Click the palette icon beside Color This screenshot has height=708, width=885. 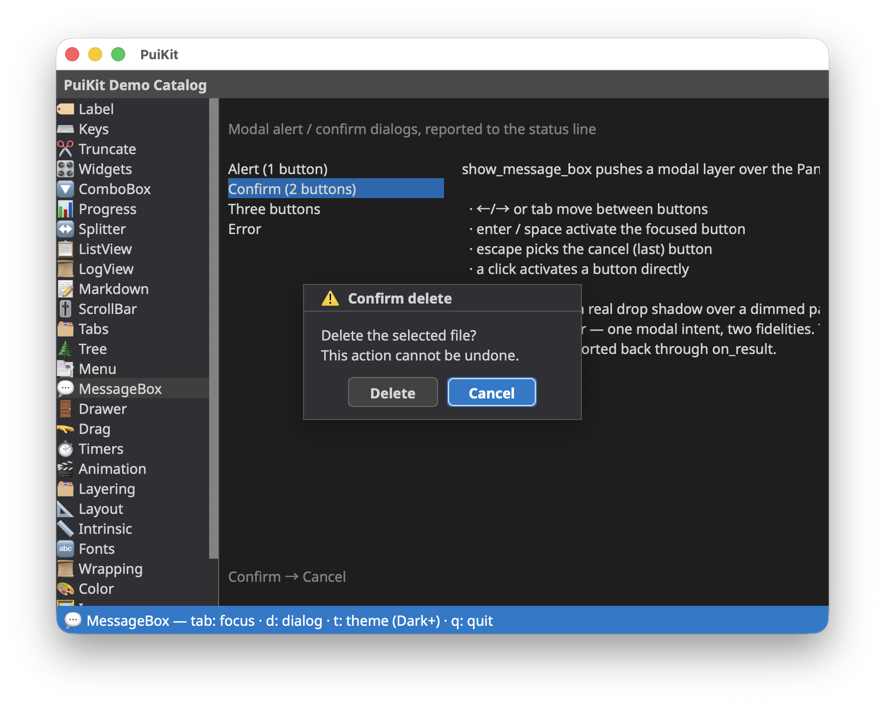[65, 589]
